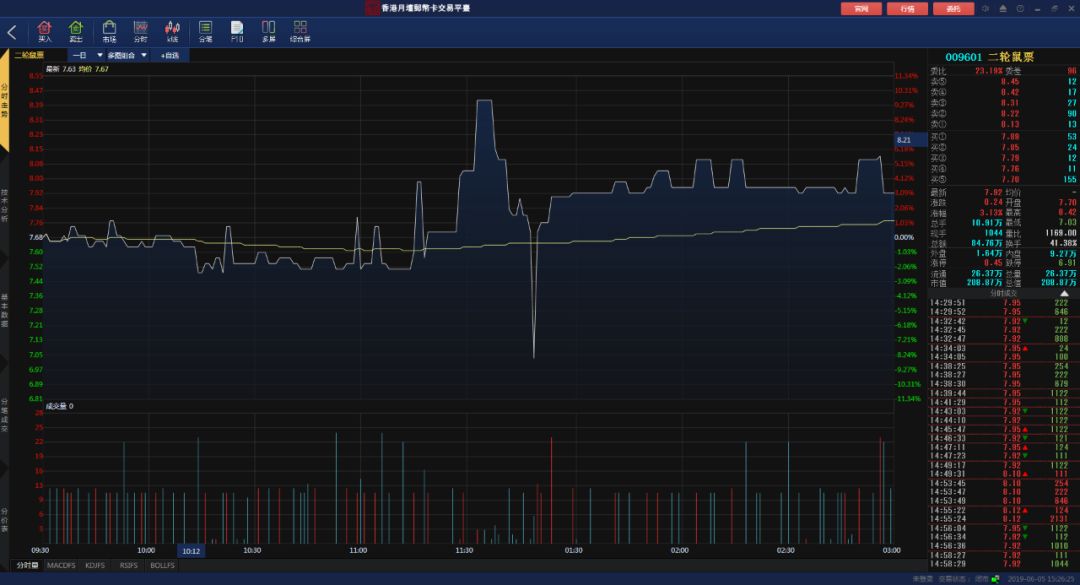Click the 二轮鼠票 name in quote panel
1080x585 pixels.
click(x=1011, y=57)
